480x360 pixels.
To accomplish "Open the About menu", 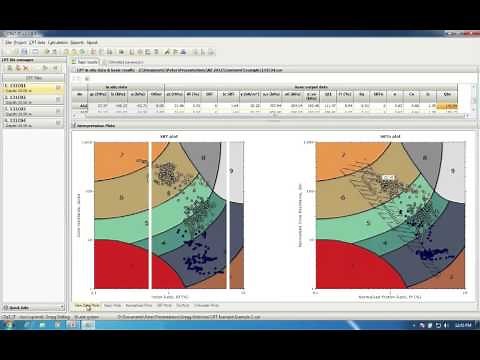I will coord(92,43).
